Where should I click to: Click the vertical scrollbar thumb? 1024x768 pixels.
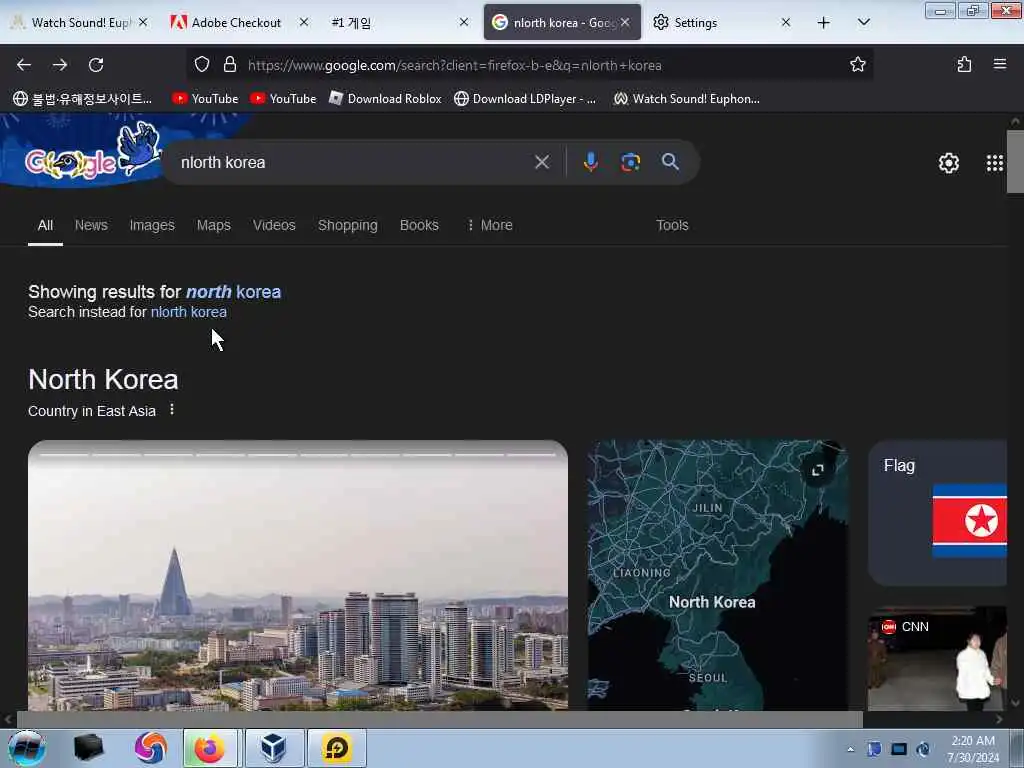1015,161
